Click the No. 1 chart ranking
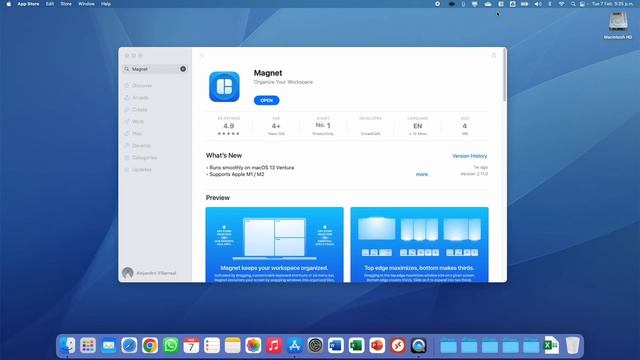Screen dimensions: 640x360 (323, 126)
